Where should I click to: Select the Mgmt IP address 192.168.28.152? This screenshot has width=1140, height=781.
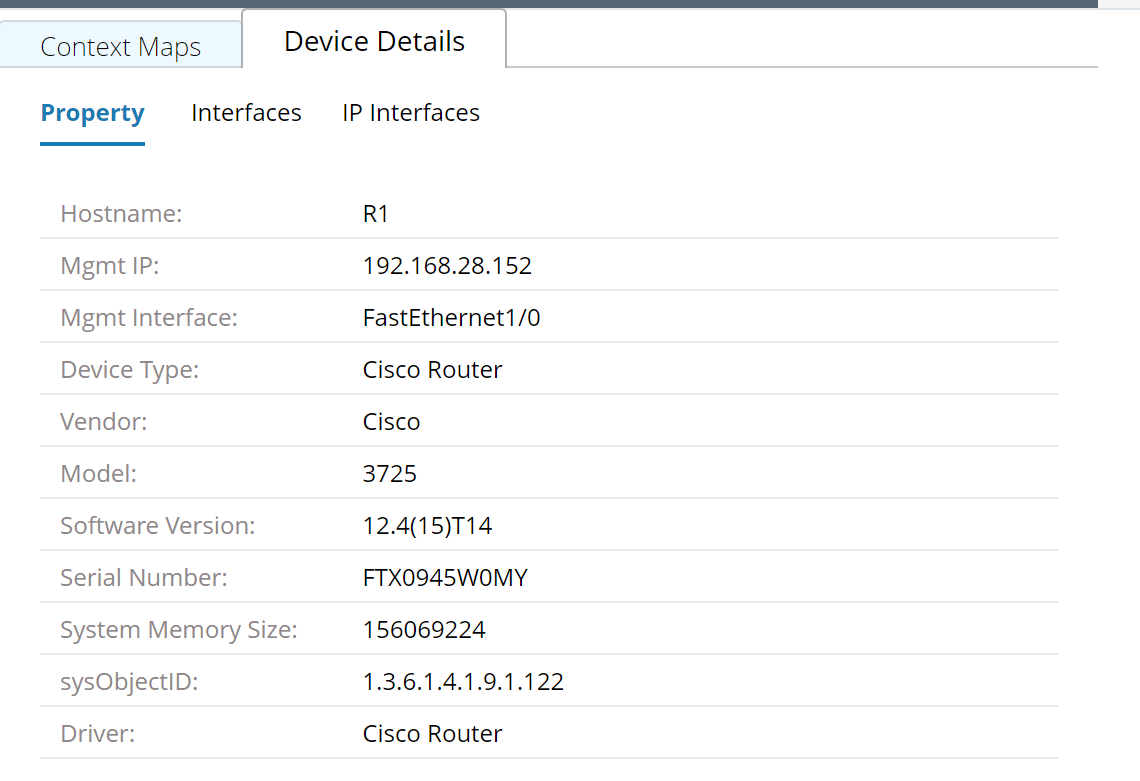point(447,265)
